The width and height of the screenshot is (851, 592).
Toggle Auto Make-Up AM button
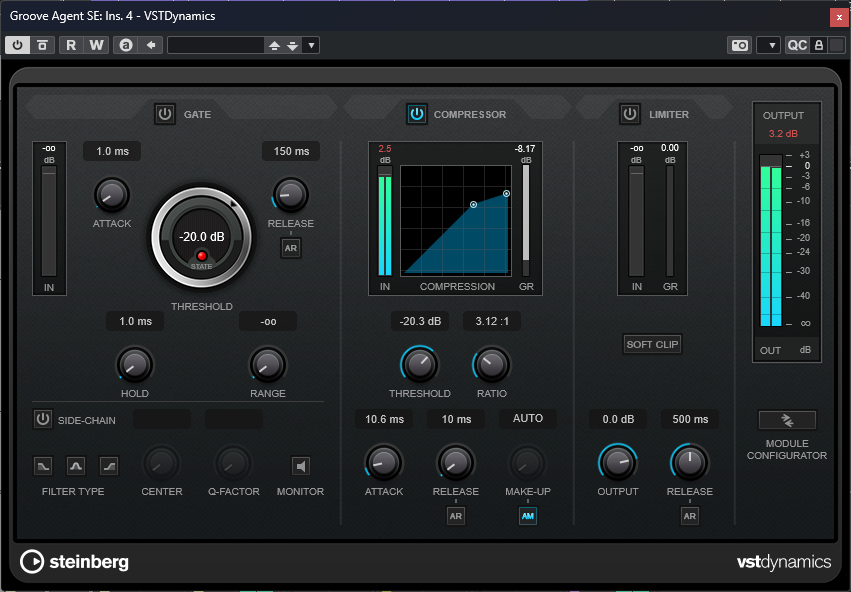(528, 516)
